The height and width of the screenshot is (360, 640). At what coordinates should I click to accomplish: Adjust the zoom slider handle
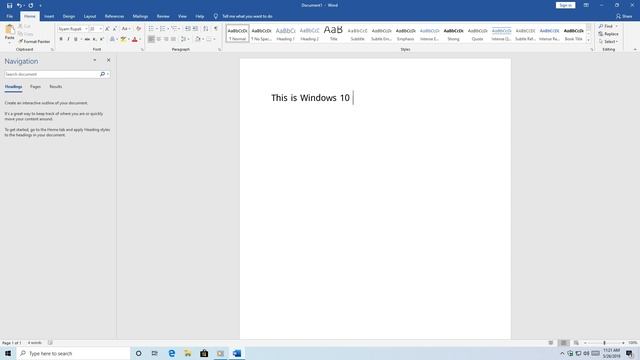pyautogui.click(x=604, y=343)
